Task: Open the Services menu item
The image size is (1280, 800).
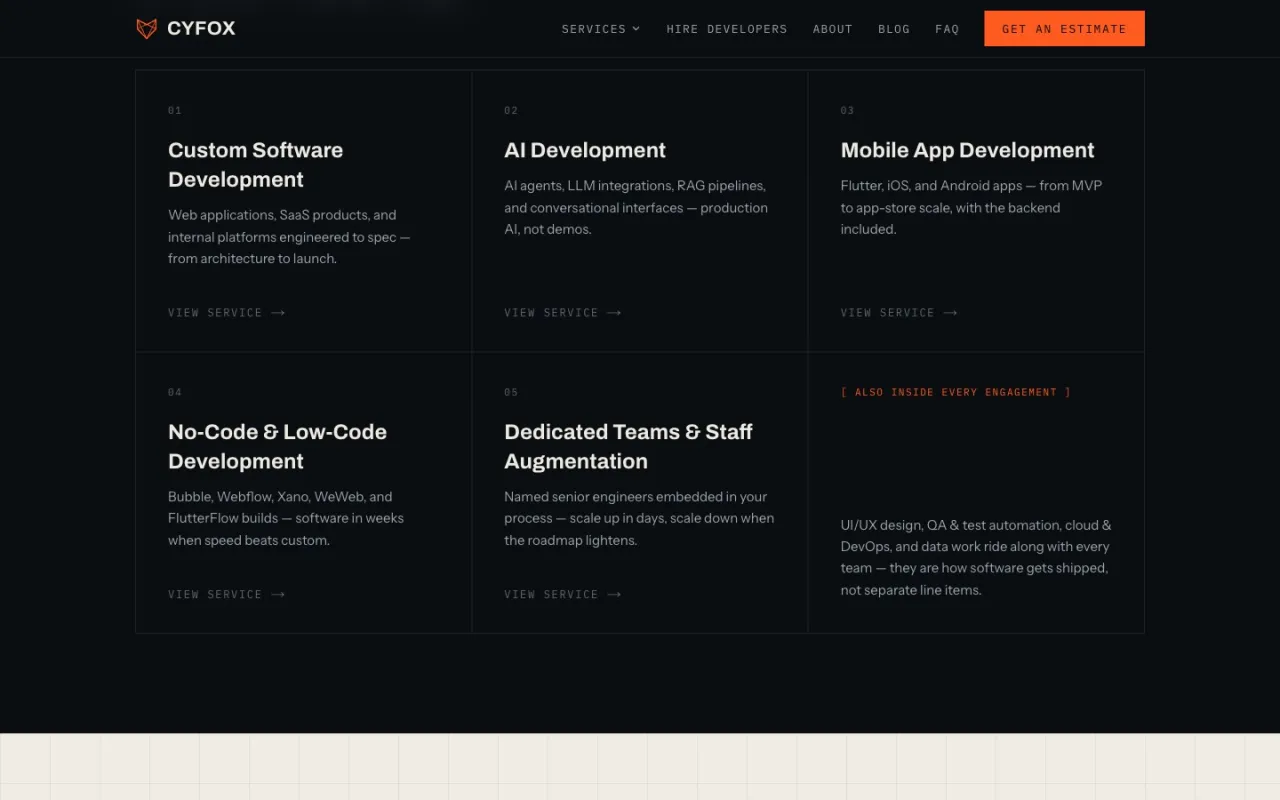Action: [x=601, y=29]
